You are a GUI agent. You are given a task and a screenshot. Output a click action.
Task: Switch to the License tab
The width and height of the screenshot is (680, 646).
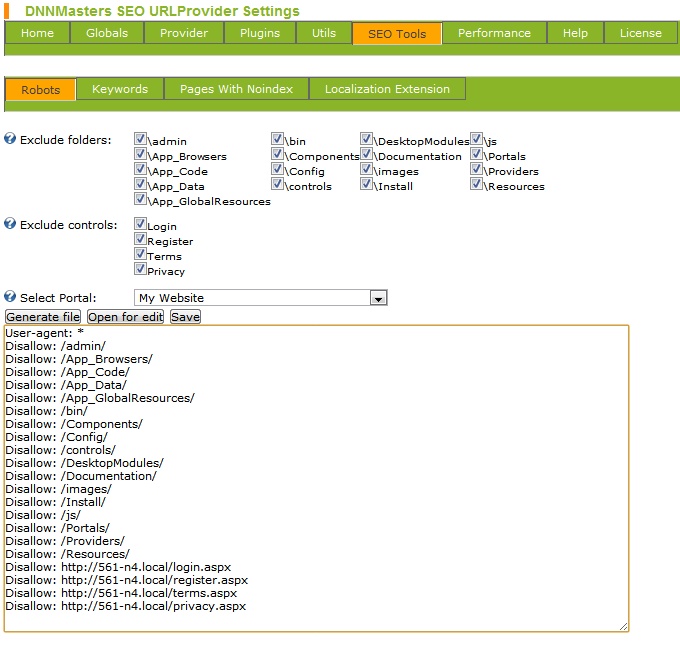click(641, 33)
